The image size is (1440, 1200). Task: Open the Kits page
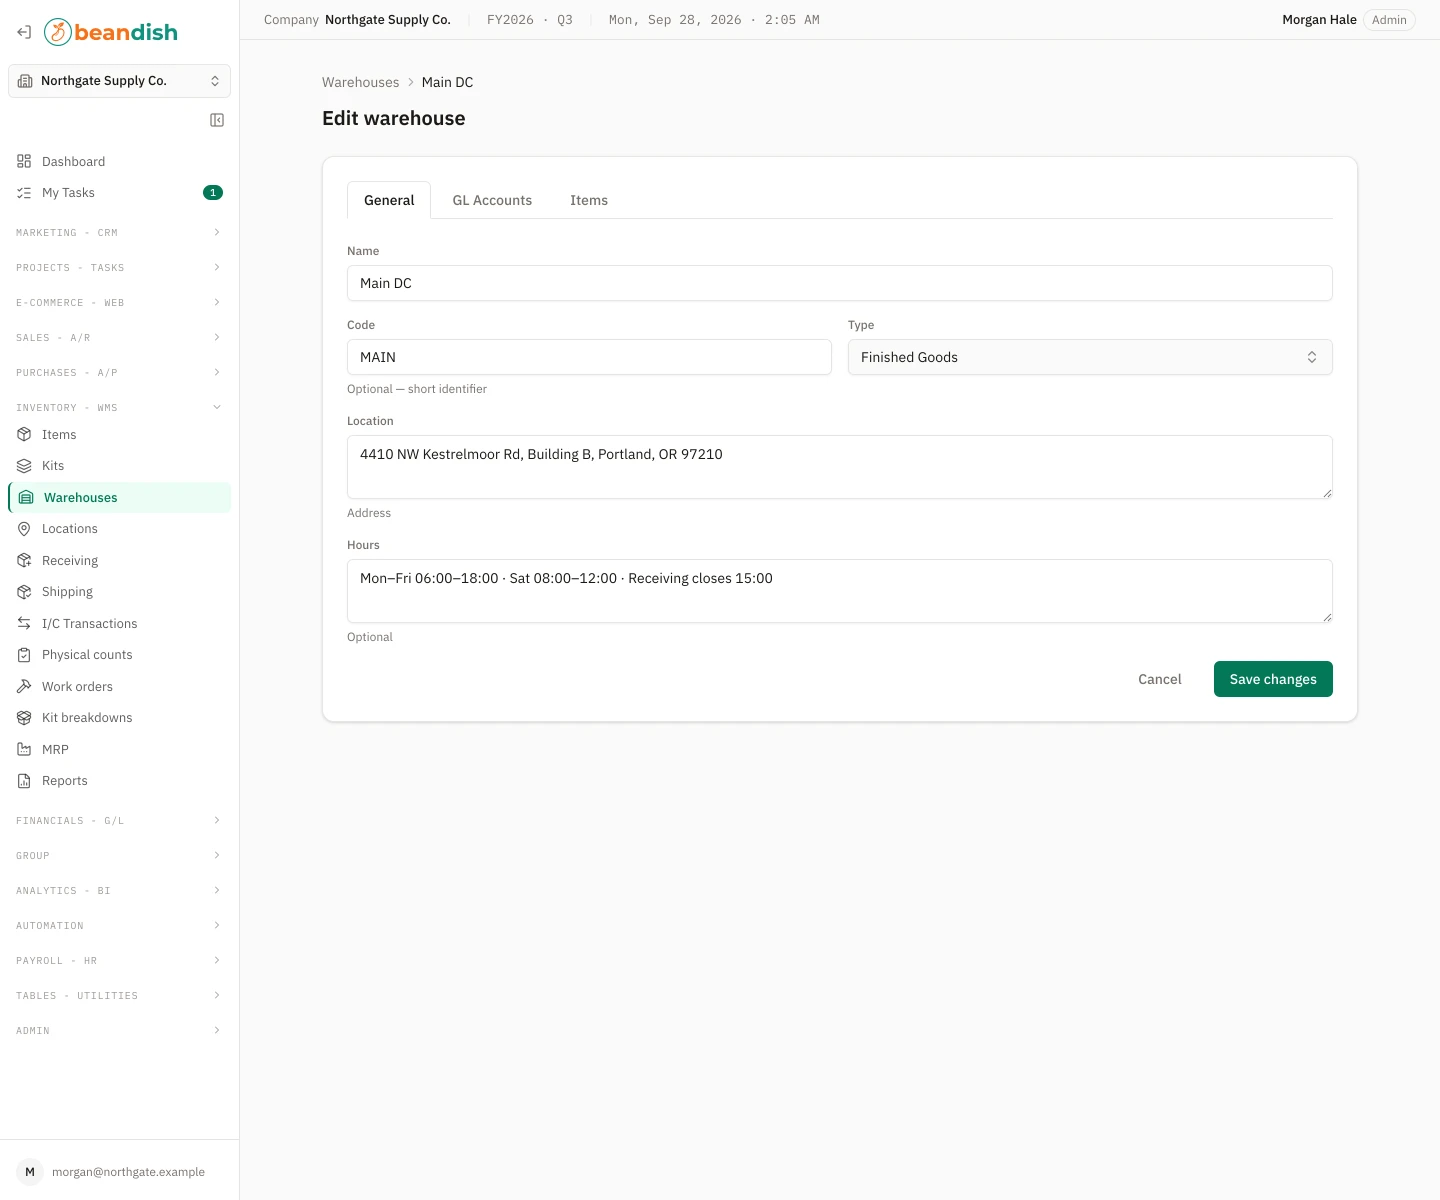pos(120,466)
